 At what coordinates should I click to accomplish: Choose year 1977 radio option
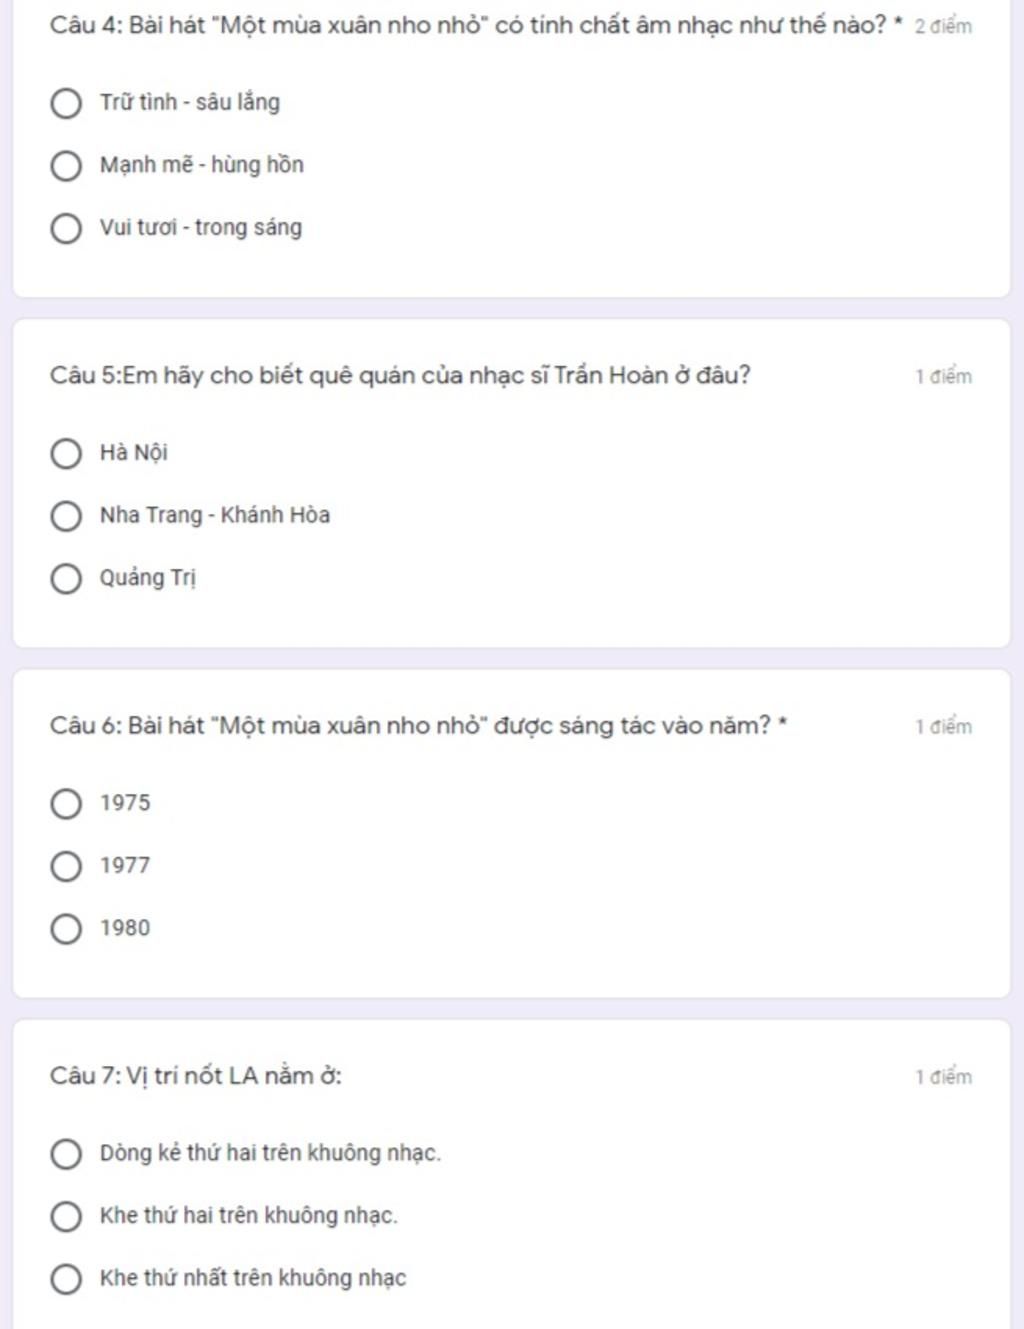click(66, 866)
